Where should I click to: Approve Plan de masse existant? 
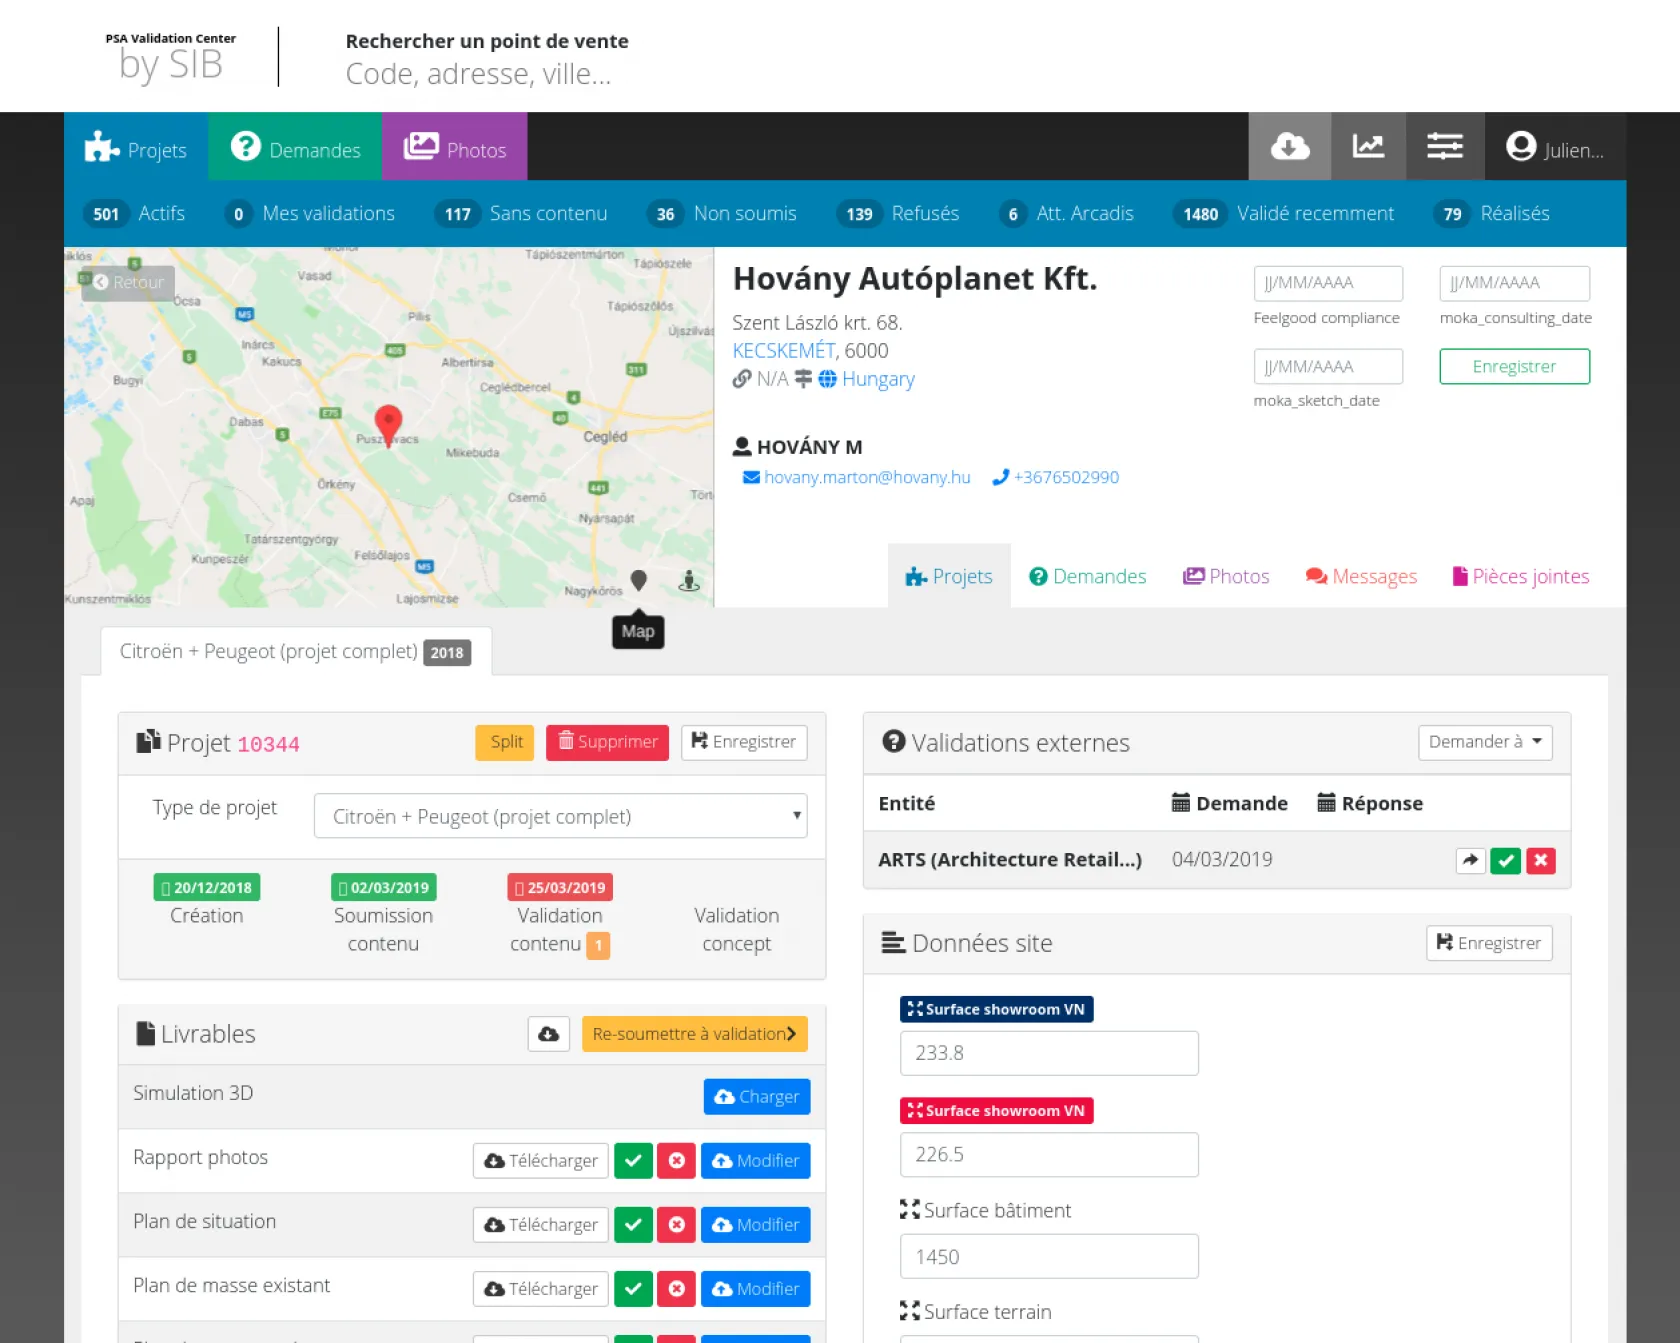tap(633, 1289)
